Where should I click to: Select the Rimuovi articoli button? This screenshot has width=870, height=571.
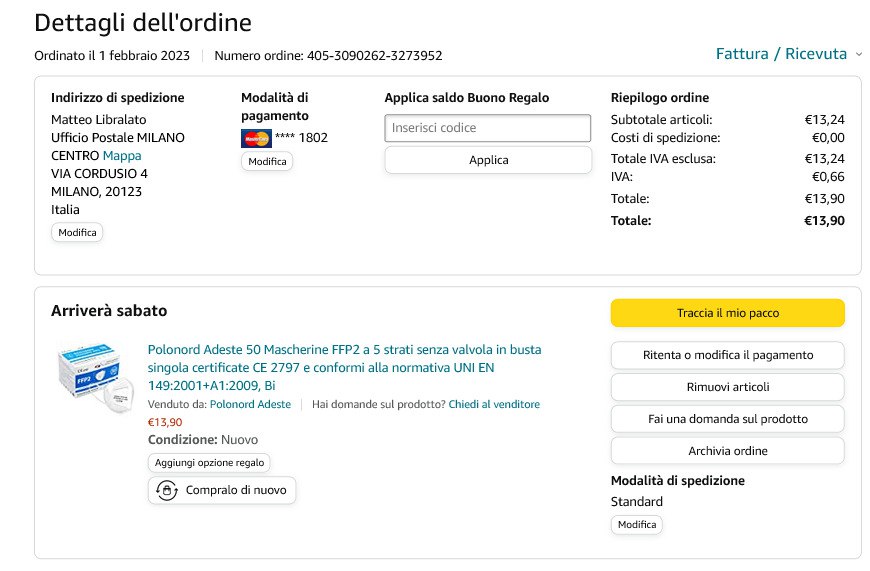coord(727,387)
